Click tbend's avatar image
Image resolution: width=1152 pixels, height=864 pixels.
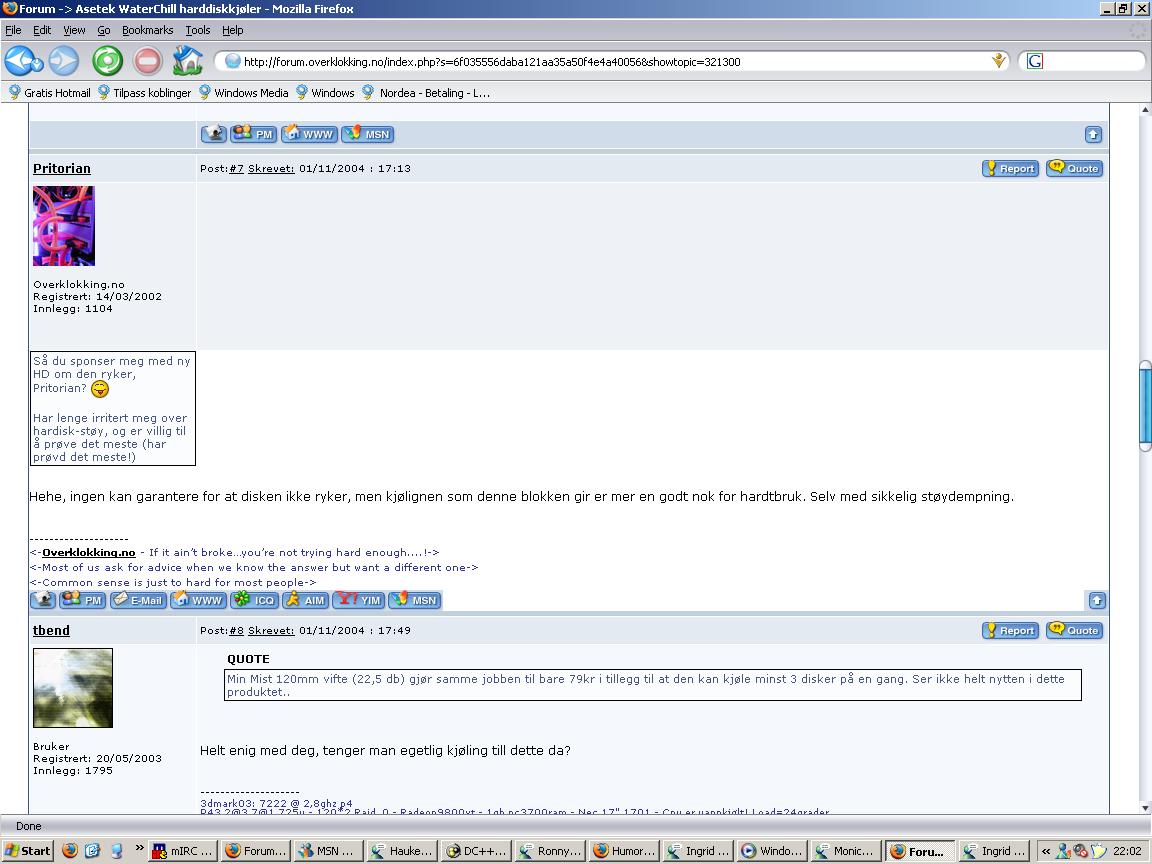pyautogui.click(x=73, y=688)
